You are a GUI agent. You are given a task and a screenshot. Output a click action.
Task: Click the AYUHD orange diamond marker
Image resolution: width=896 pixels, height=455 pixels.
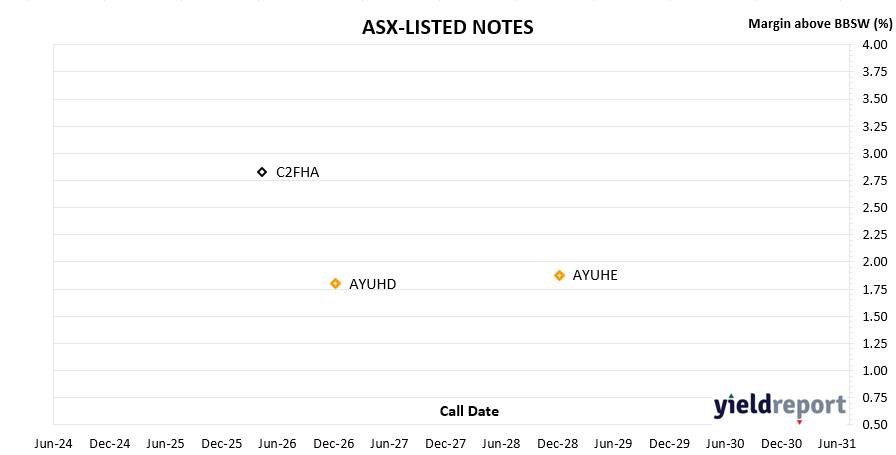335,284
